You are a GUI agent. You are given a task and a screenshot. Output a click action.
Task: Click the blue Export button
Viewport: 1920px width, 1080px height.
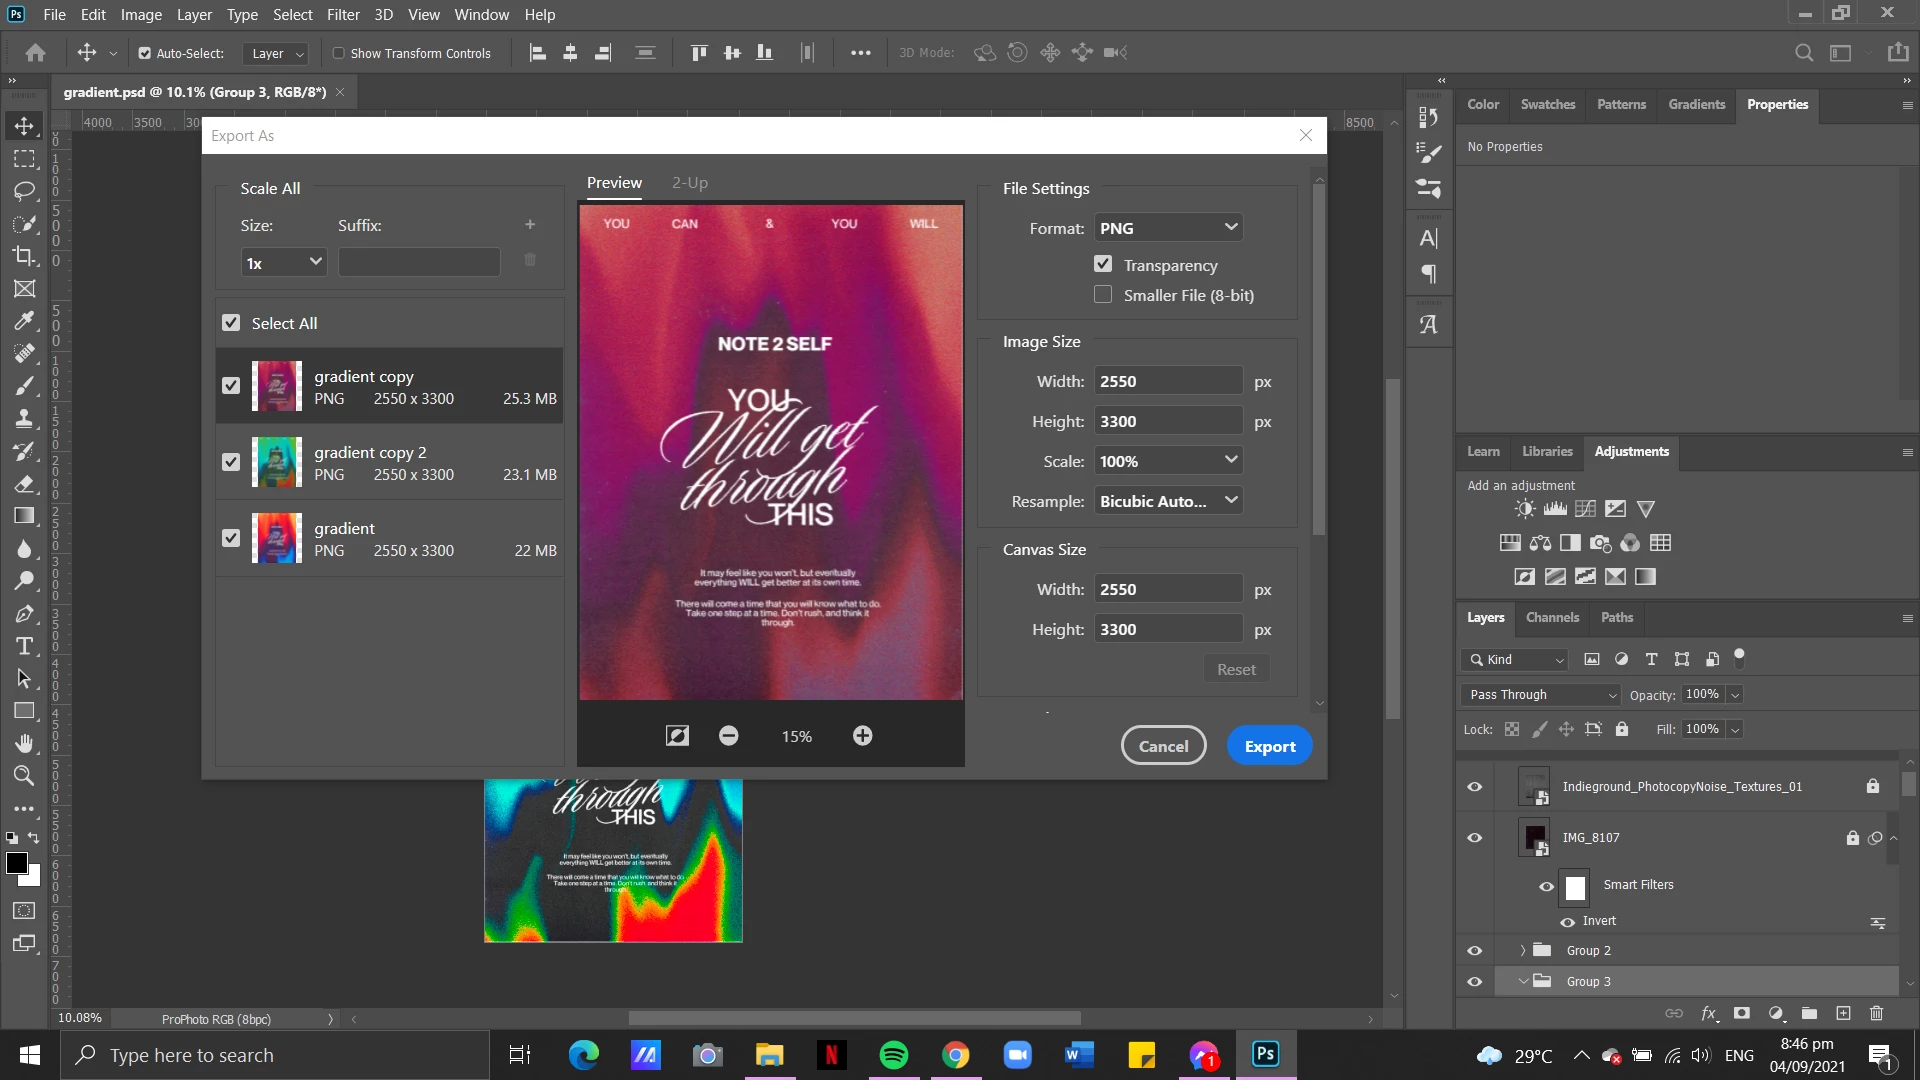pyautogui.click(x=1269, y=746)
